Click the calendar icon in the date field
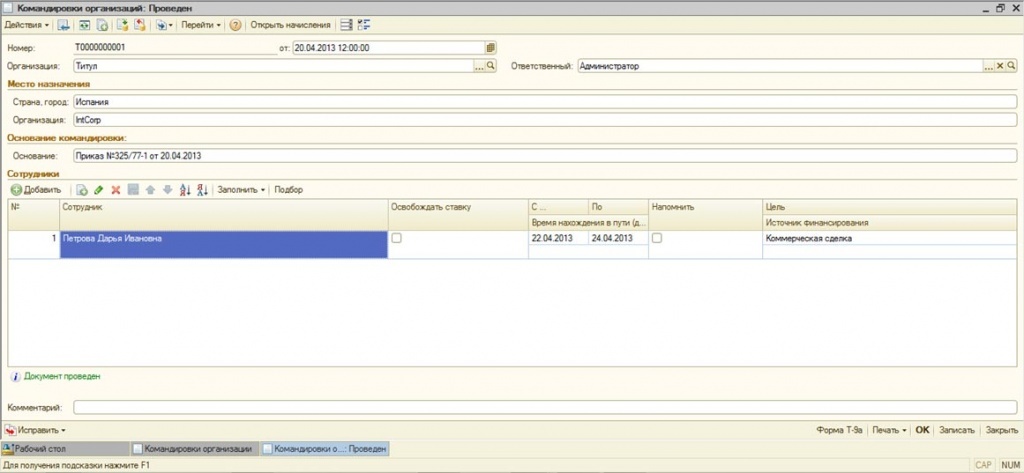1024x473 pixels. point(490,47)
